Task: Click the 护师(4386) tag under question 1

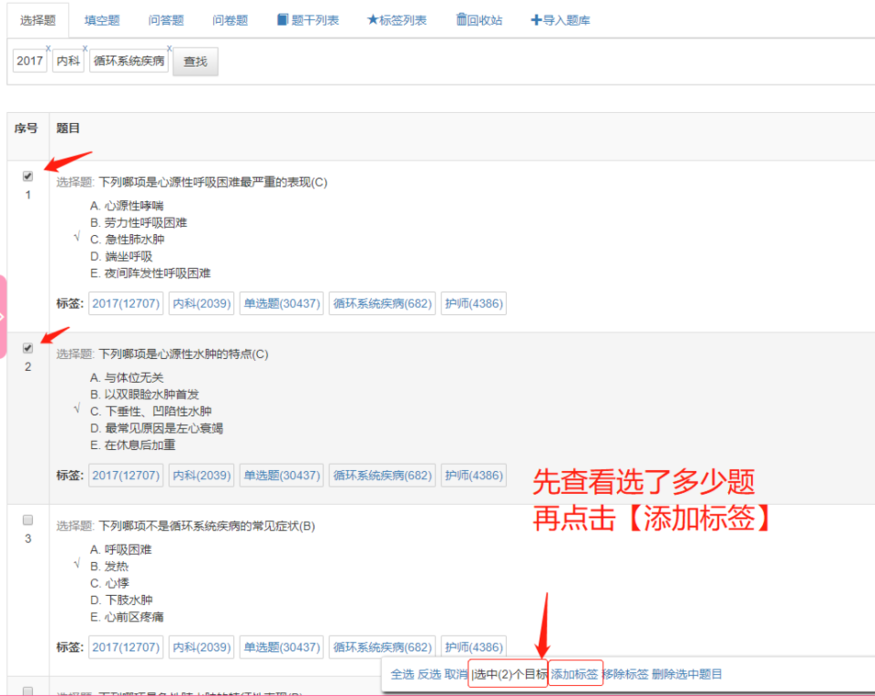Action: [474, 304]
